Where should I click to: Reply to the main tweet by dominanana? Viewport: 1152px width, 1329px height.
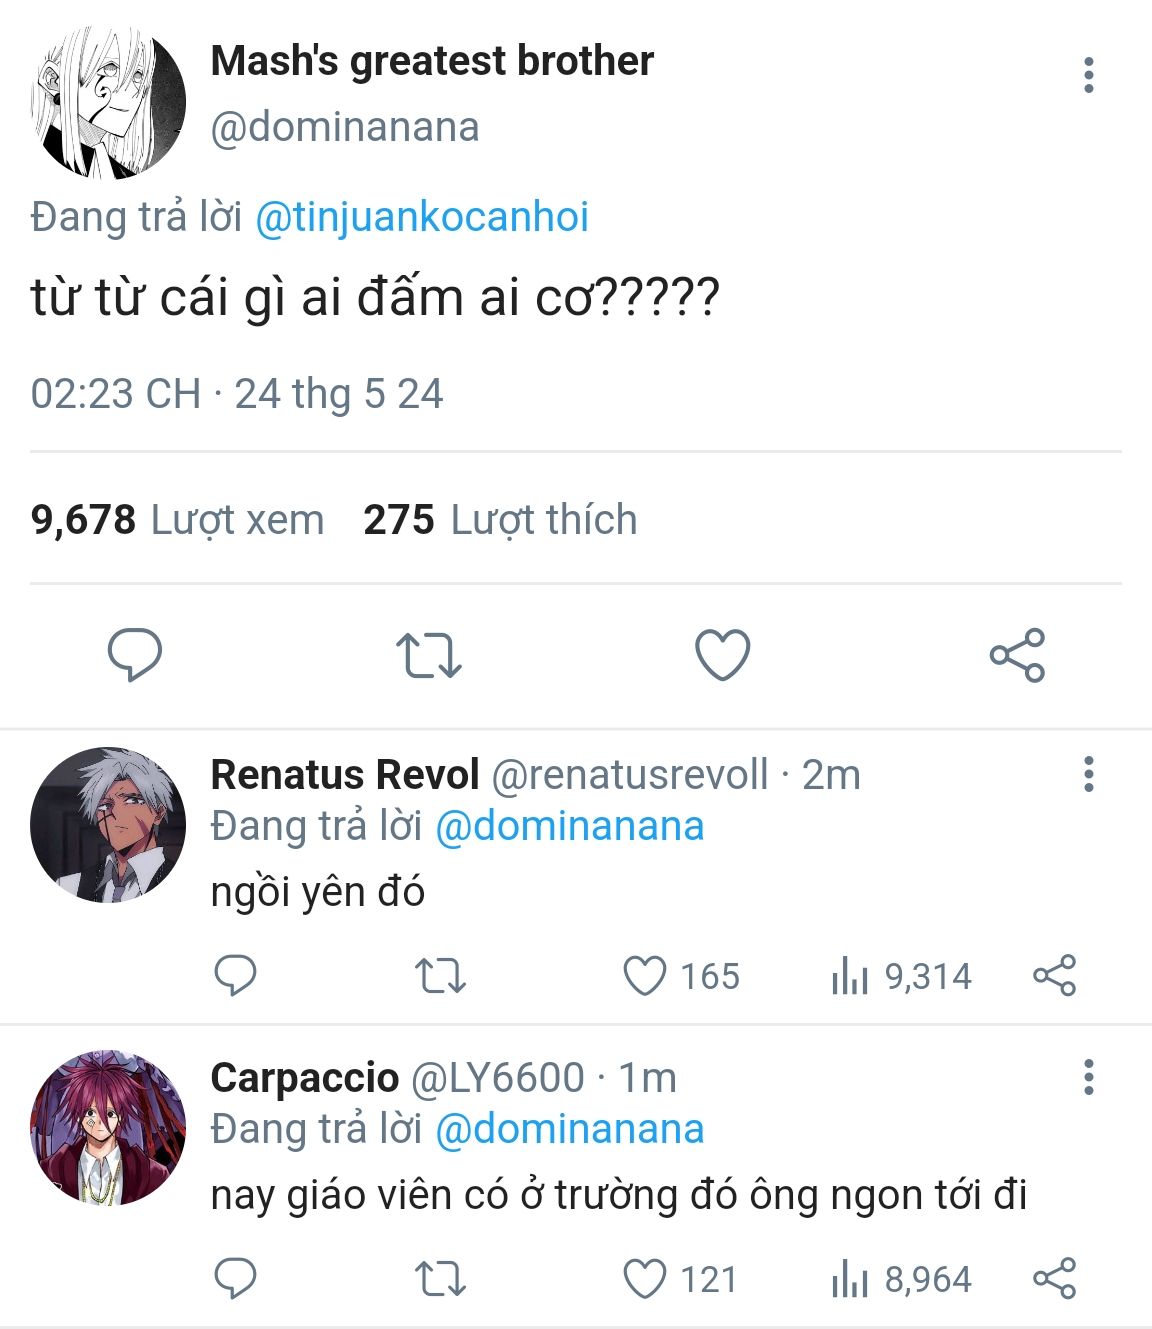pos(135,655)
